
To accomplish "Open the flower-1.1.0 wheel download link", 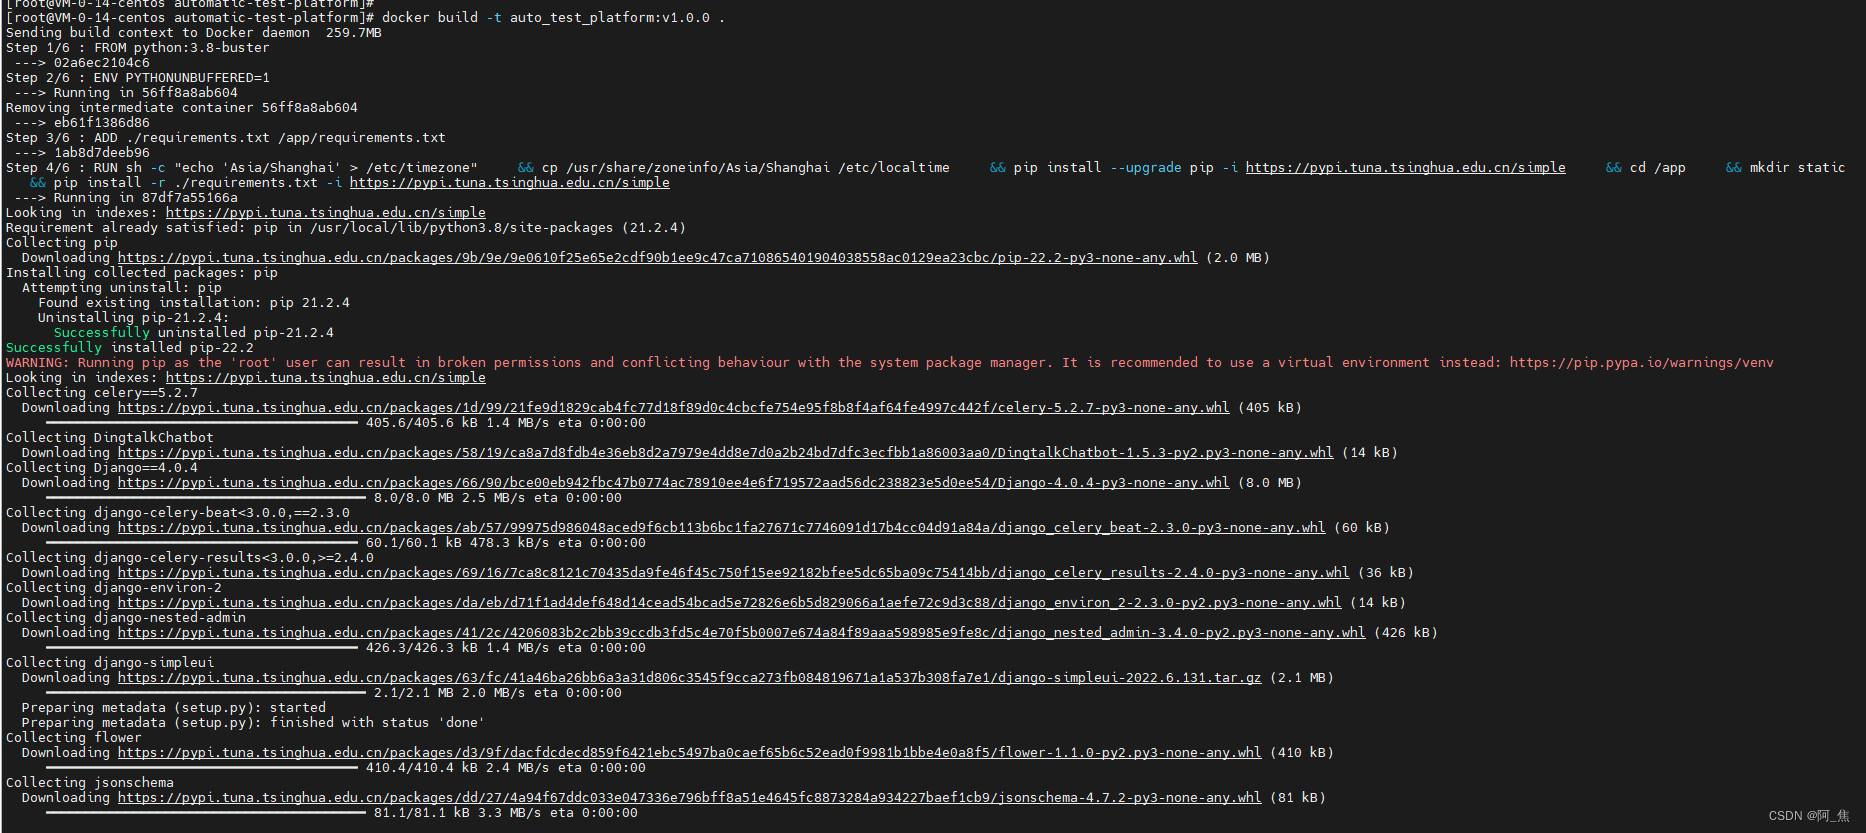I will (x=689, y=753).
